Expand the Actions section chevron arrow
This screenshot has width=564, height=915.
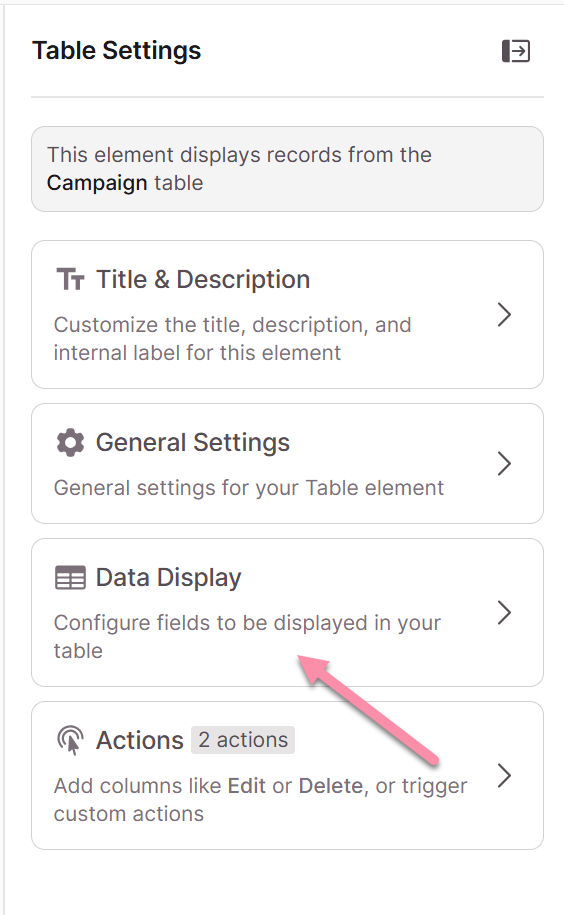[x=505, y=776]
